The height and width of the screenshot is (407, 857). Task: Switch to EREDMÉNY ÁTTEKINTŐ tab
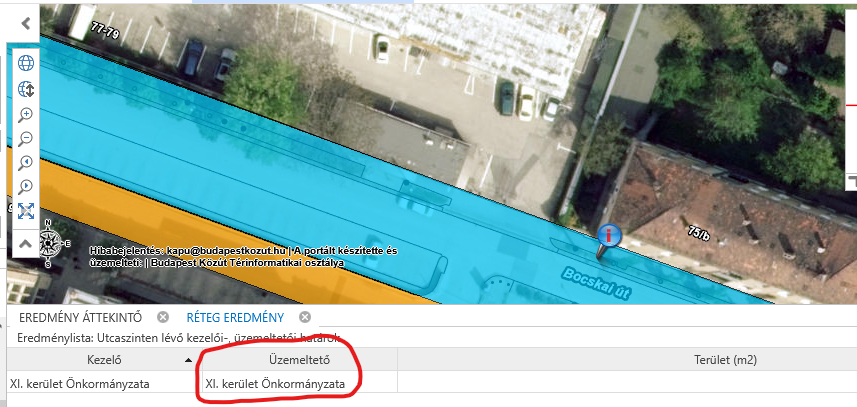[x=80, y=317]
